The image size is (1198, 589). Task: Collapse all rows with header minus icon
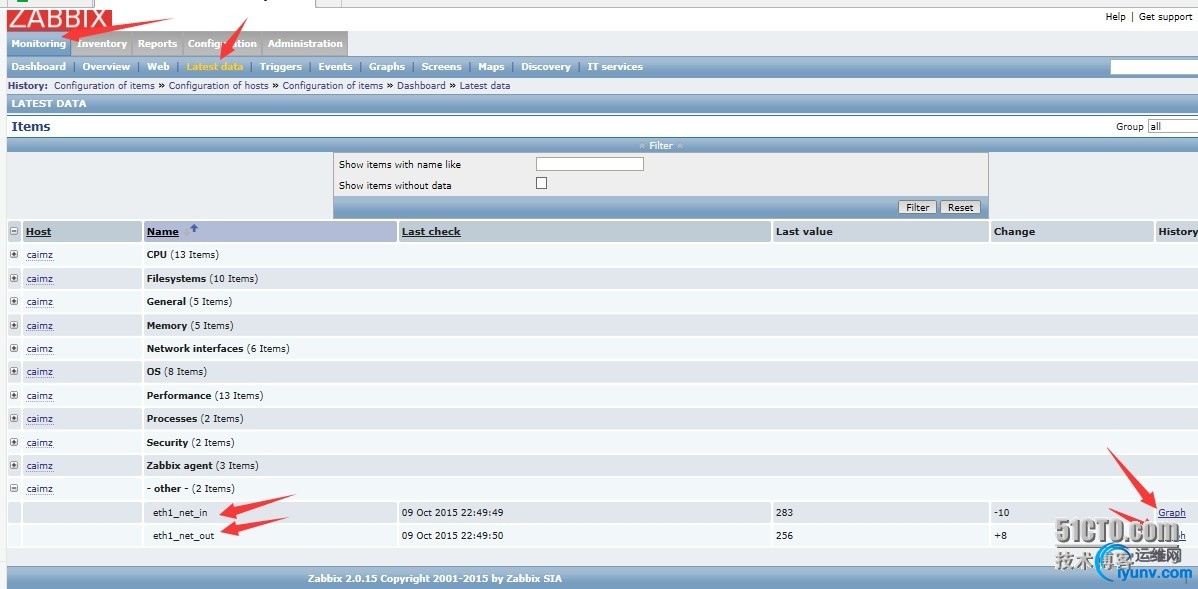[x=14, y=231]
